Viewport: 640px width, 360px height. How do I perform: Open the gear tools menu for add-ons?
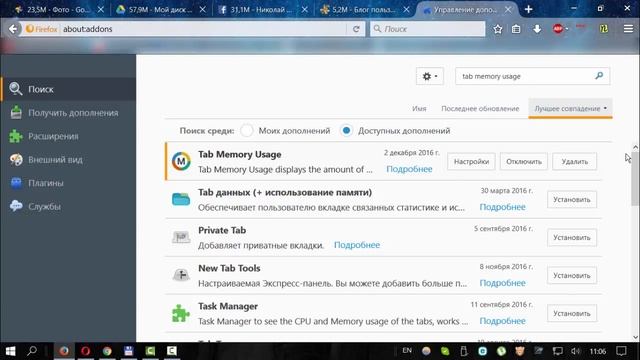[x=430, y=76]
